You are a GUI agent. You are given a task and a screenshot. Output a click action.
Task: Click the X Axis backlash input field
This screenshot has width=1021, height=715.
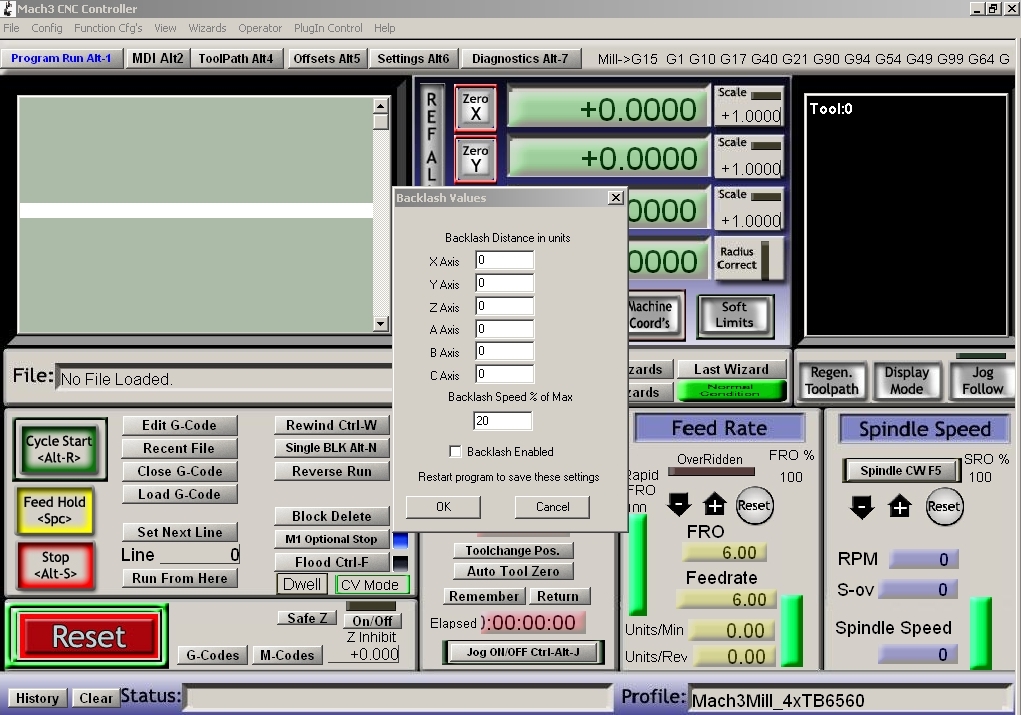504,261
